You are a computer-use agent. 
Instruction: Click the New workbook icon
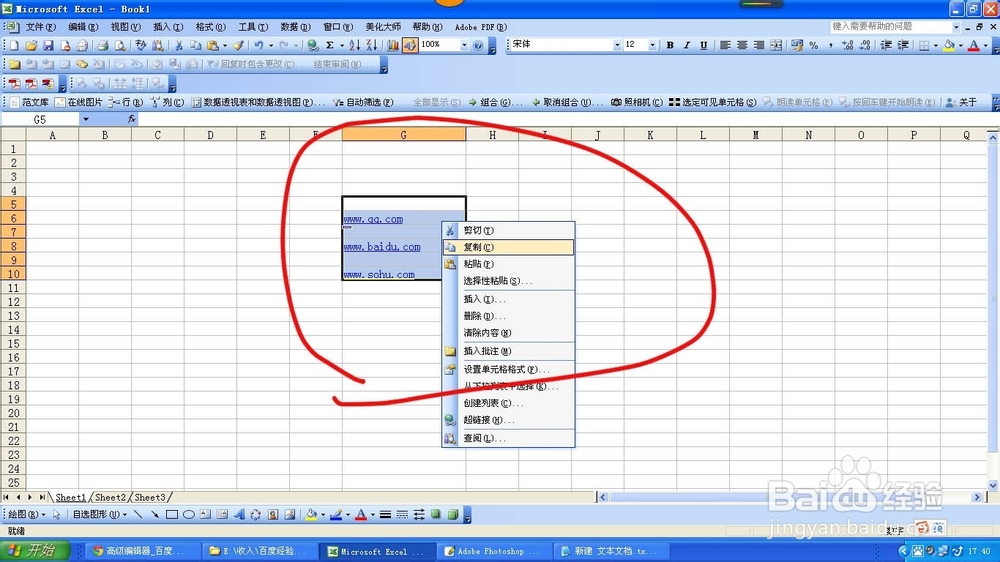pos(14,45)
